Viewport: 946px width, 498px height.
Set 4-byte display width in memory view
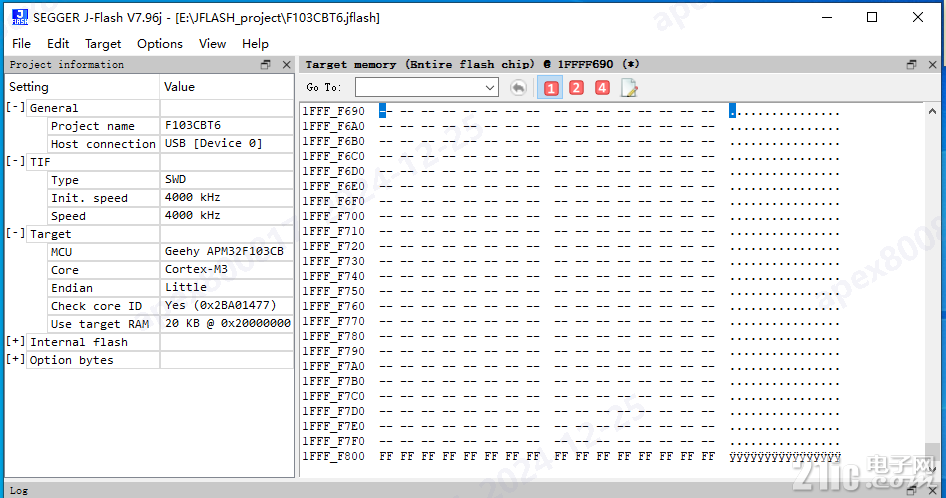602,88
